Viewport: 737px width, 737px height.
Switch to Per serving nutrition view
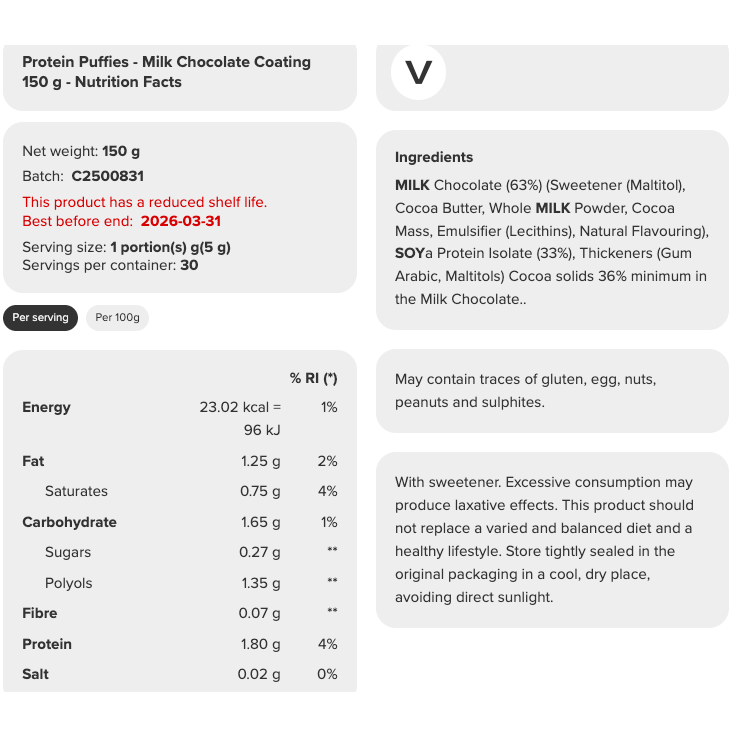point(41,318)
